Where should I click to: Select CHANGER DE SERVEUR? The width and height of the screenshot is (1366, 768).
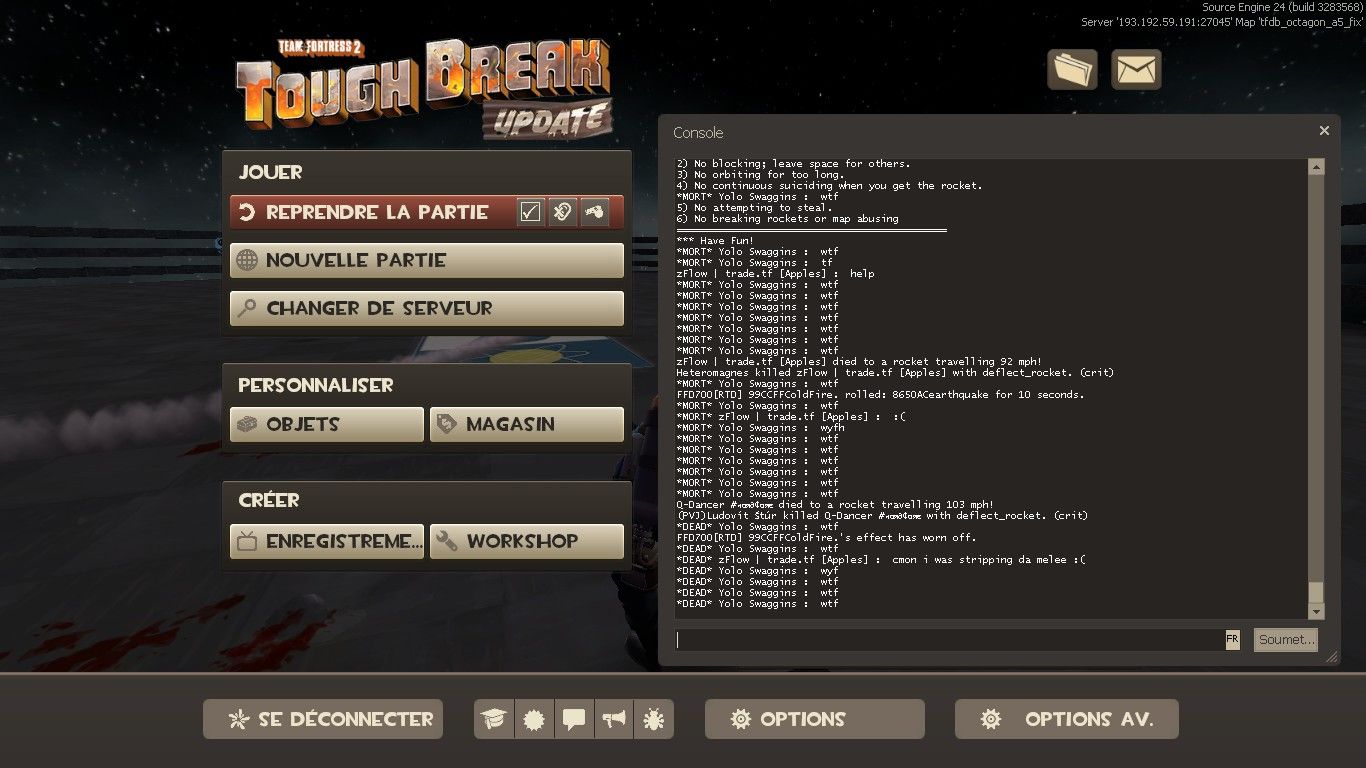(x=426, y=308)
